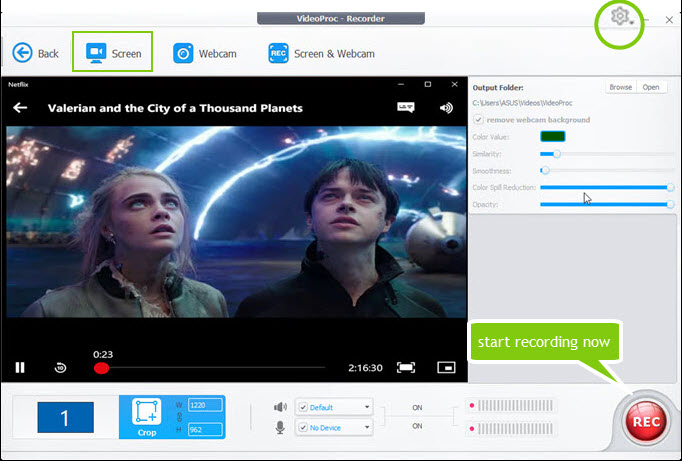Select Webcam recording mode
This screenshot has width=682, height=461.
(x=204, y=53)
